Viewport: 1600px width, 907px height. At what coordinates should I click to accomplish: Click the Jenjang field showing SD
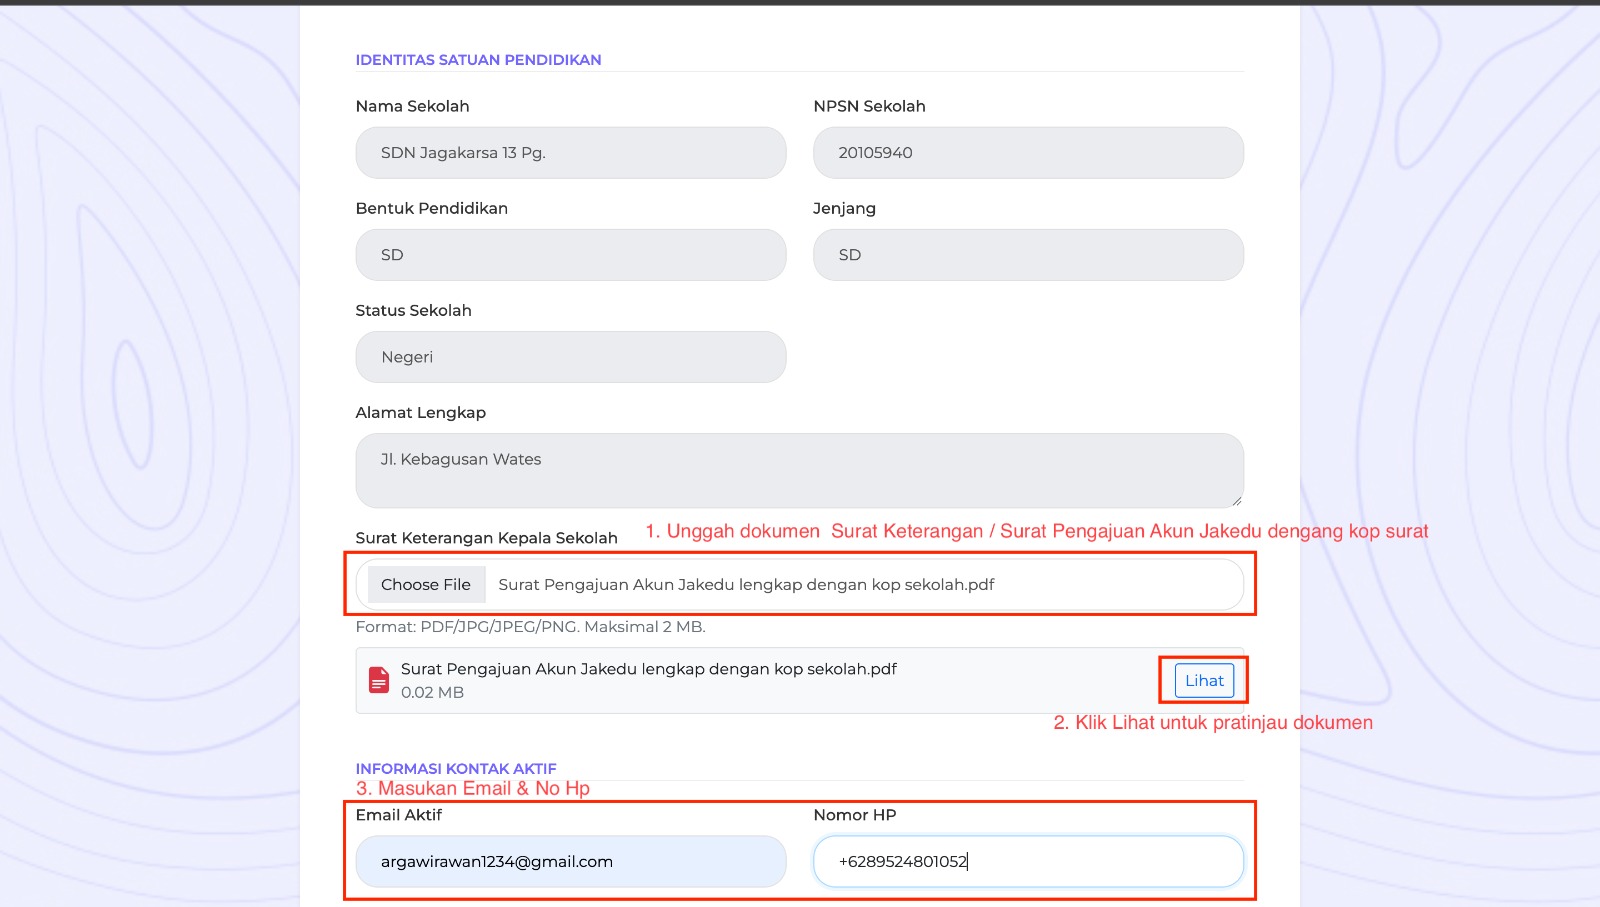(1028, 255)
